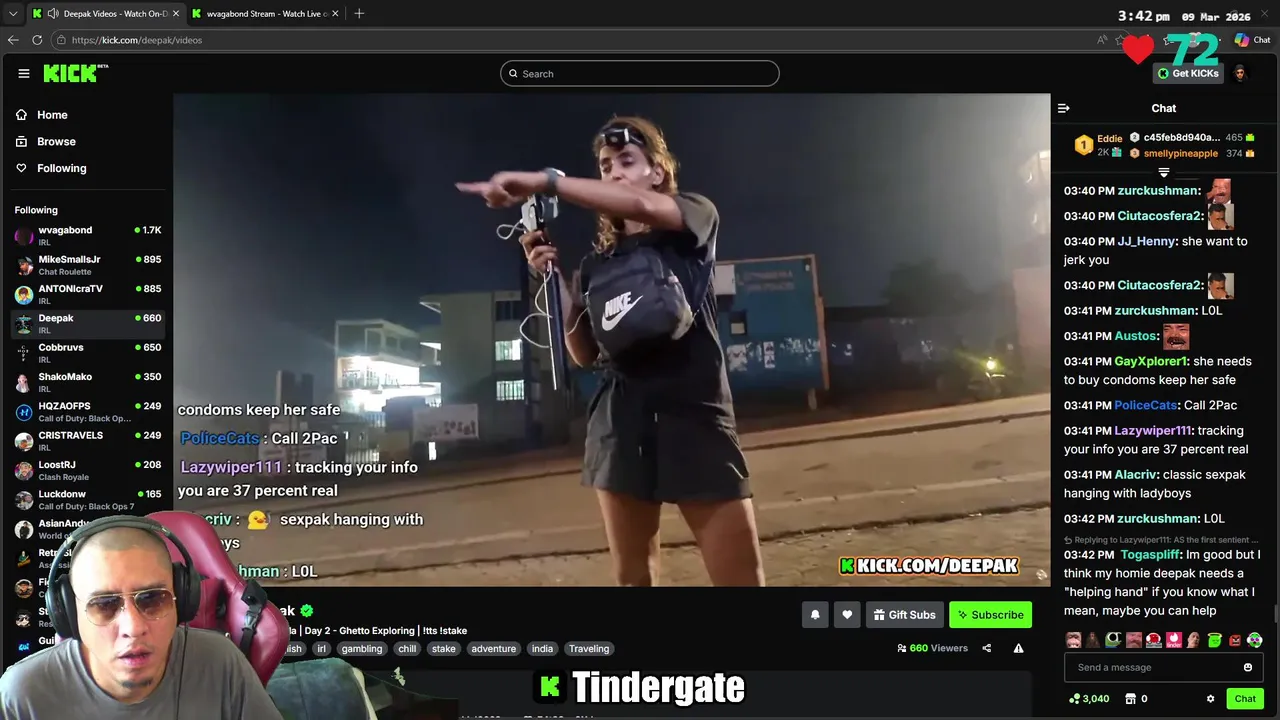Close the wvagabond Stream tab

(335, 14)
